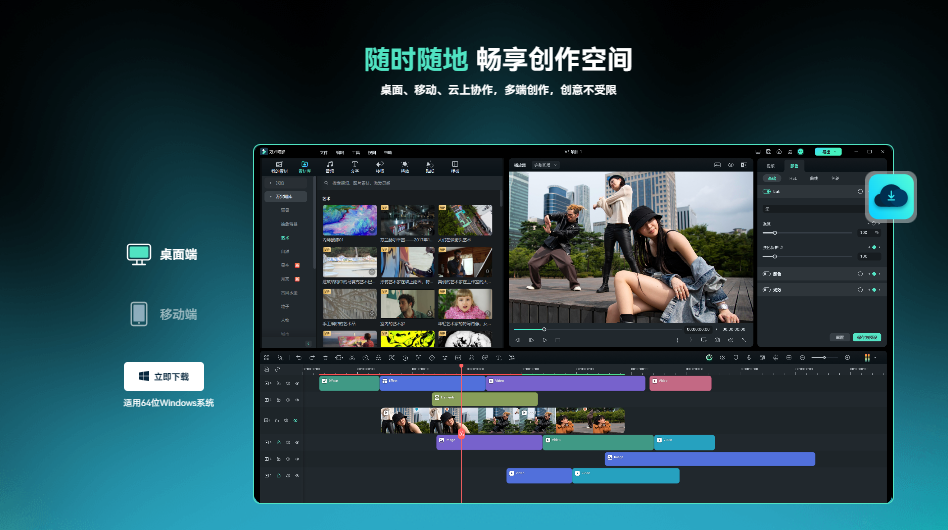Image resolution: width=948 pixels, height=530 pixels.
Task: Open the first My Media tab icon
Action: [x=279, y=166]
